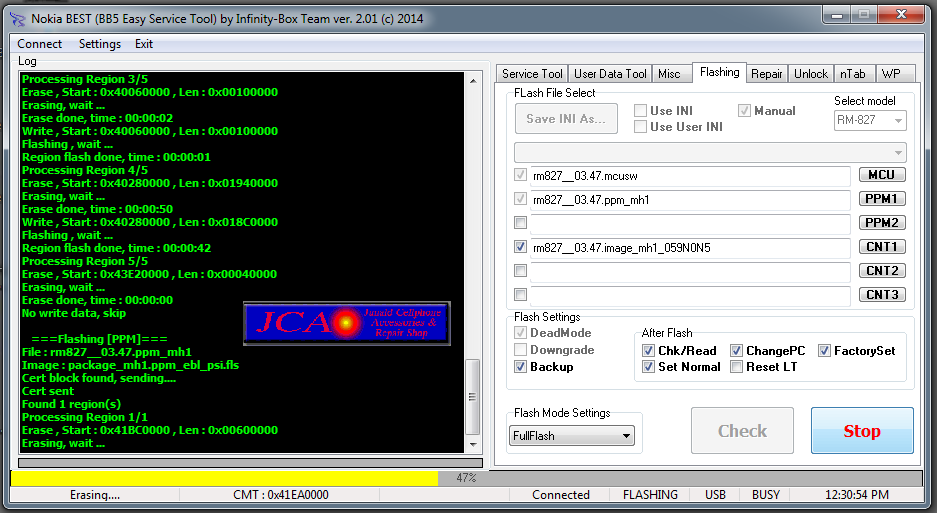This screenshot has width=937, height=513.
Task: Click the MCU file browse button
Action: point(881,175)
